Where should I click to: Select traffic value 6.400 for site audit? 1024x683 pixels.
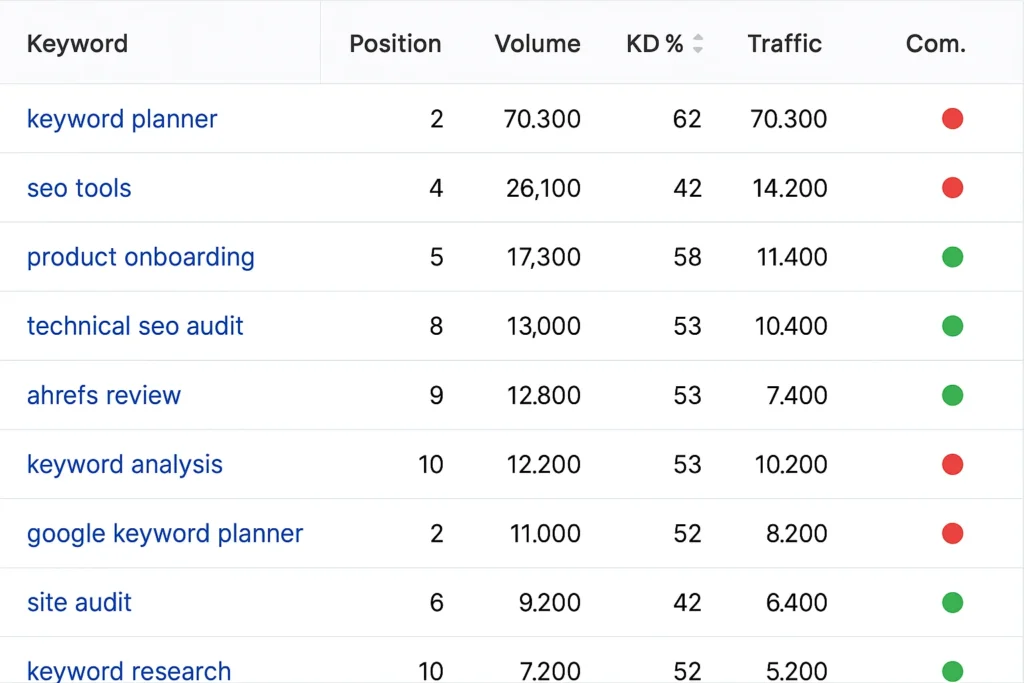pos(797,602)
